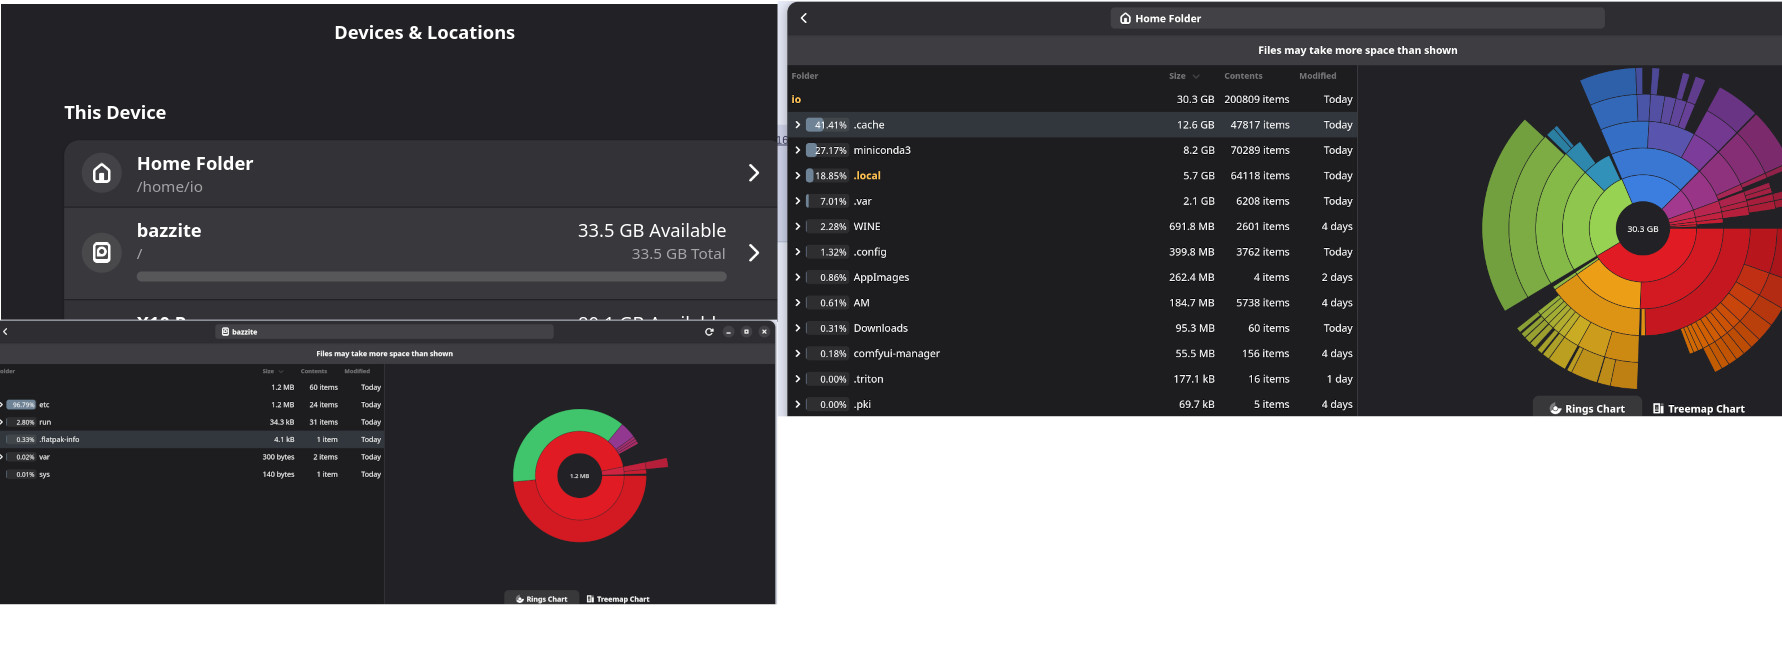Click the Size sort arrow in bazzite window
Screen dimensions: 1782x647
click(x=281, y=371)
